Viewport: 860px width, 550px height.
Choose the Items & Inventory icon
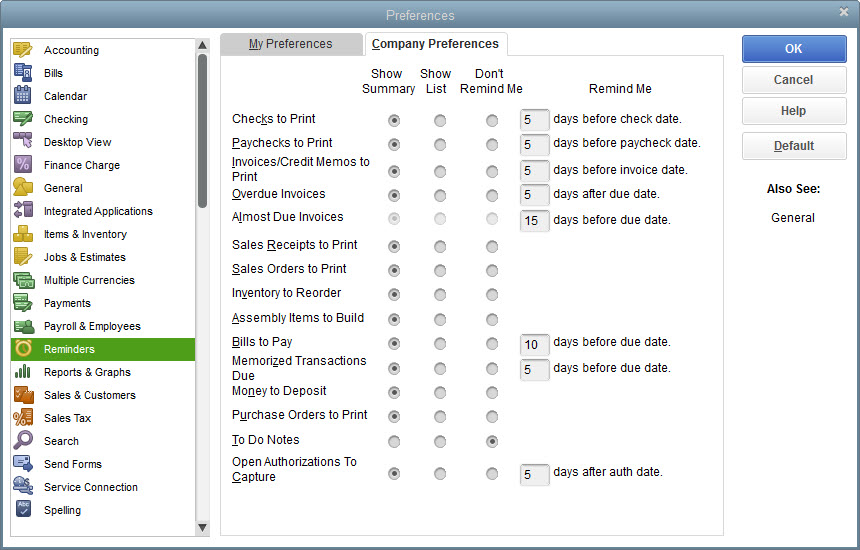coord(23,234)
